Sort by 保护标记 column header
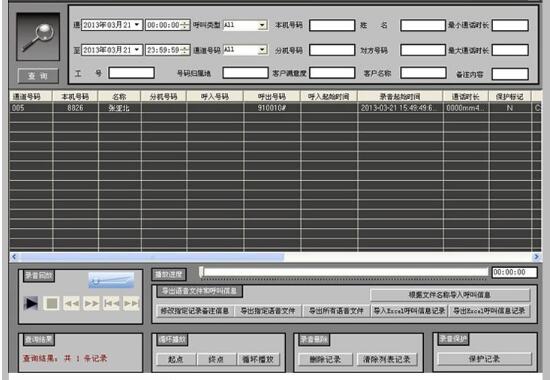Viewport: 551px width, 380px height. pyautogui.click(x=510, y=96)
